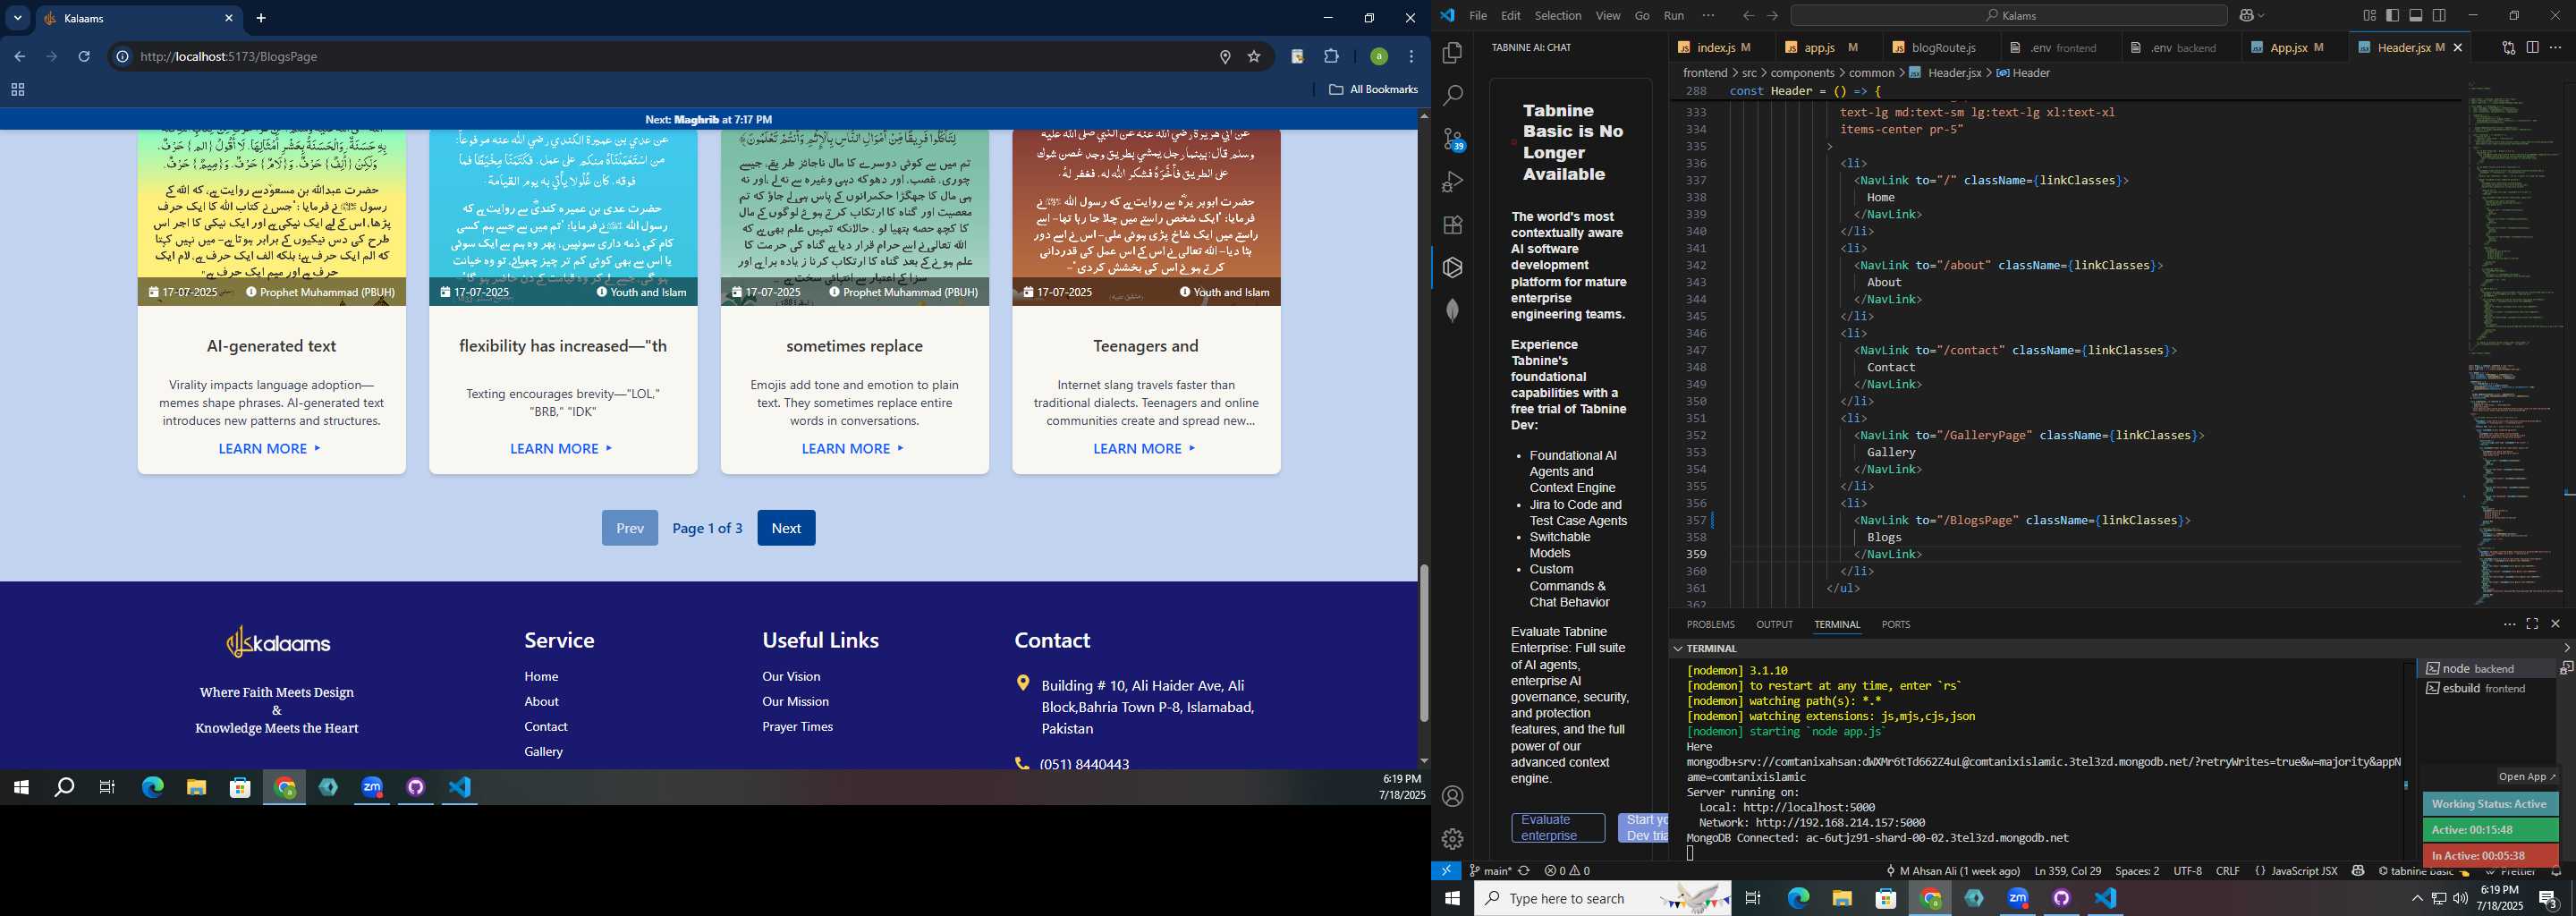Click Gallery link in footer
The height and width of the screenshot is (916, 2576).
pyautogui.click(x=543, y=752)
